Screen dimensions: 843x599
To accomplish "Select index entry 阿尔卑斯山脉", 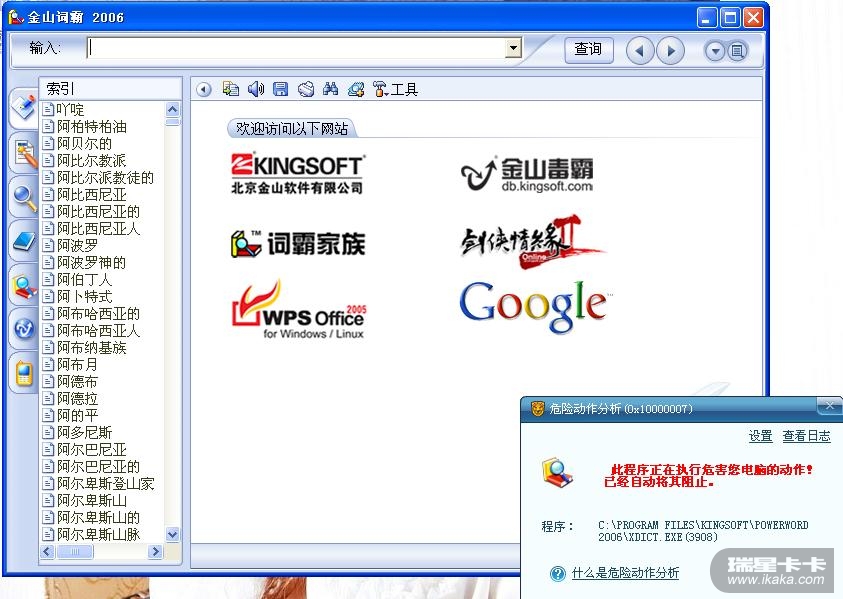I will (92, 534).
